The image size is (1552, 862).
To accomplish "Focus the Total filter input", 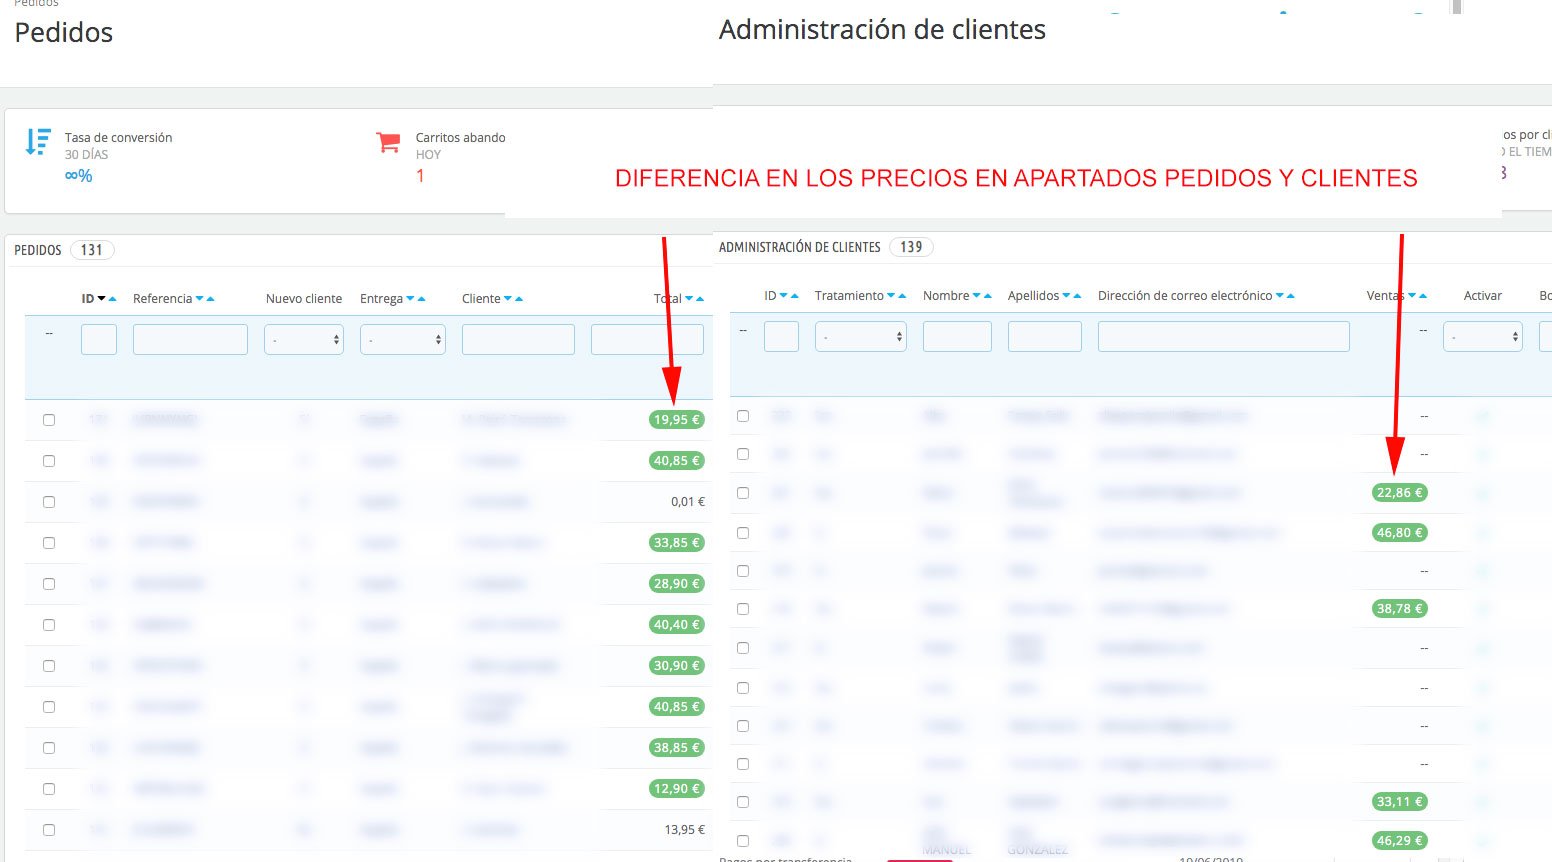I will (647, 340).
